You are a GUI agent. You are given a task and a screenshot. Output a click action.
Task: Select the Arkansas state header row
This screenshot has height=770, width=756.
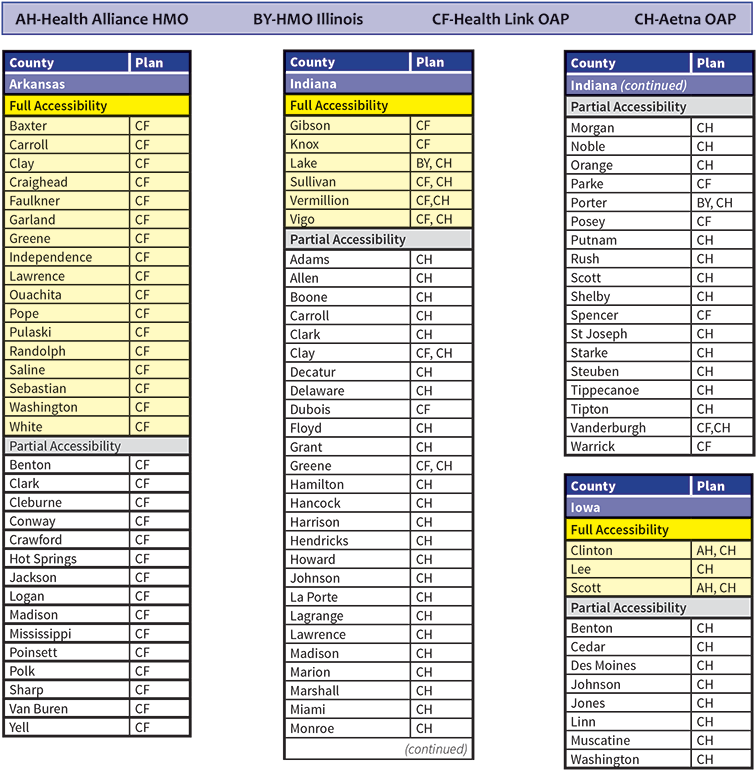[x=97, y=84]
